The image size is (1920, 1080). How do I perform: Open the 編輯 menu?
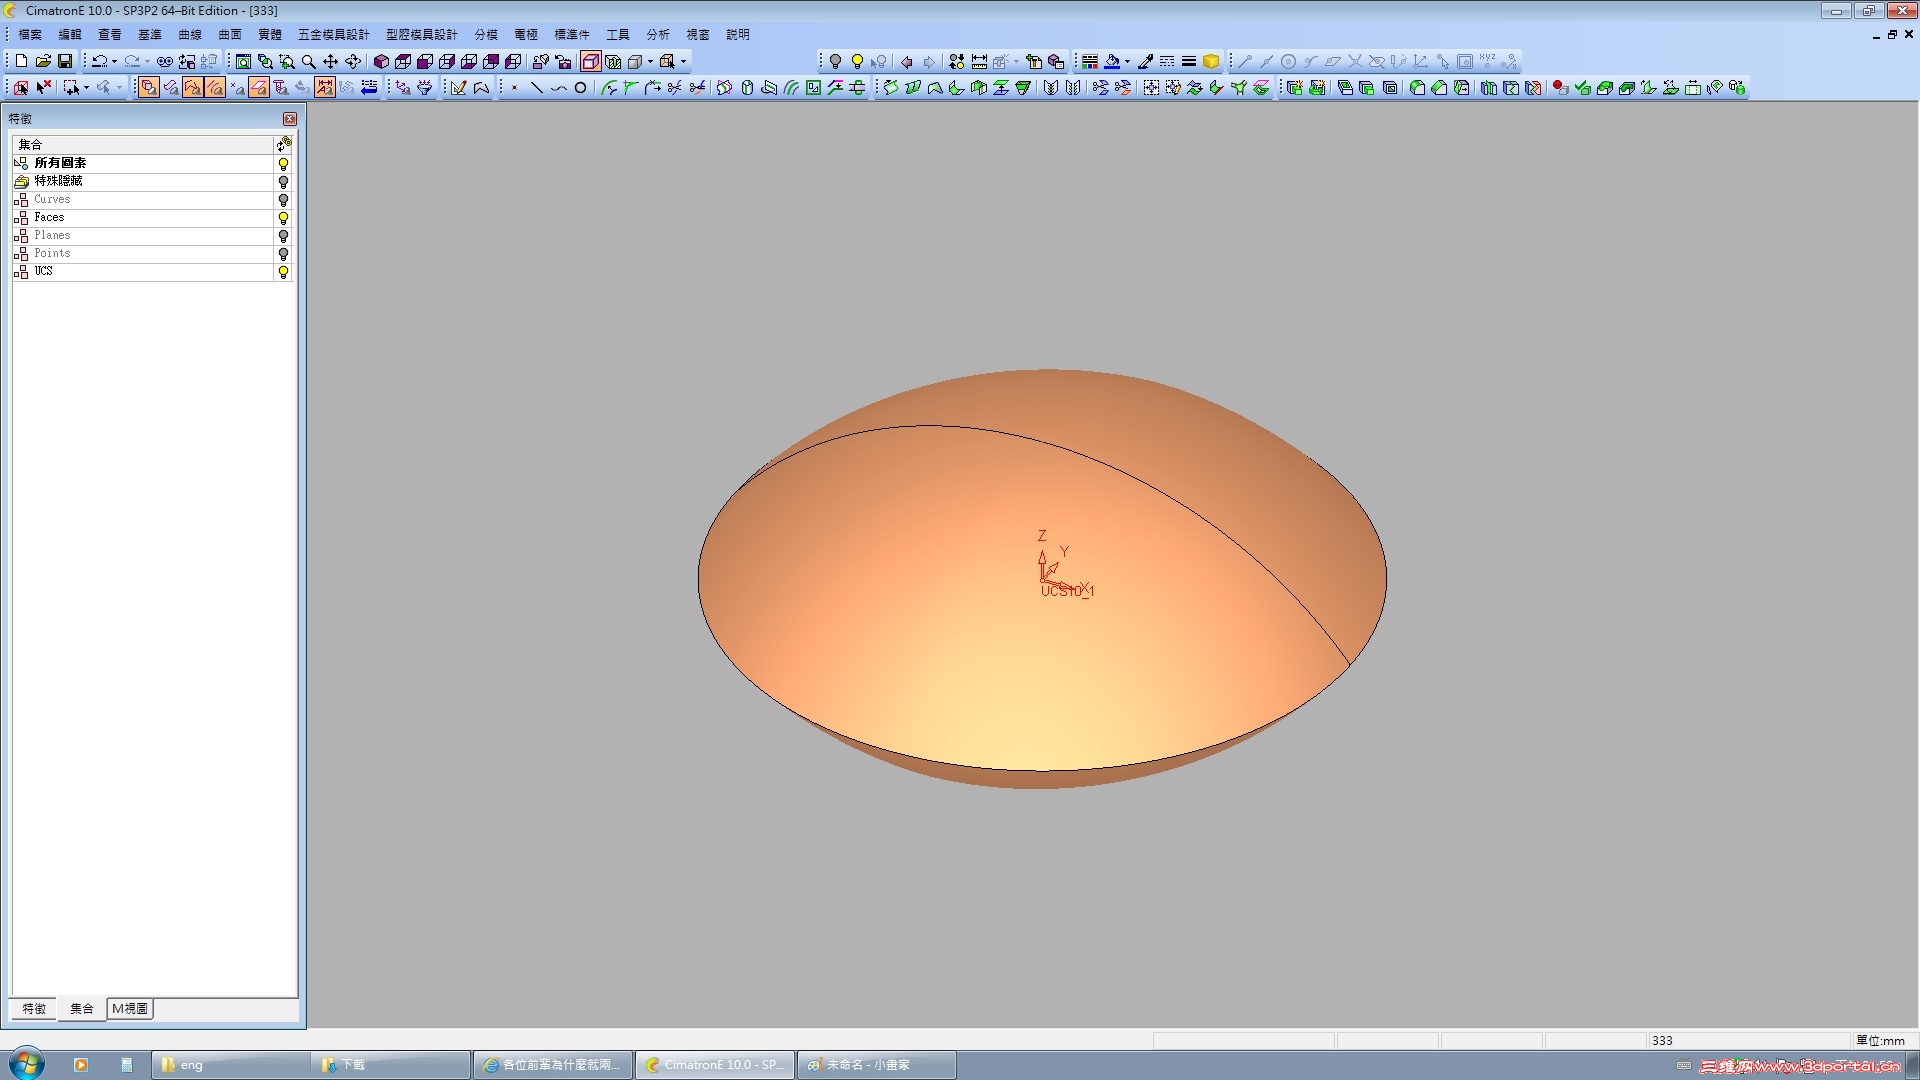point(70,34)
